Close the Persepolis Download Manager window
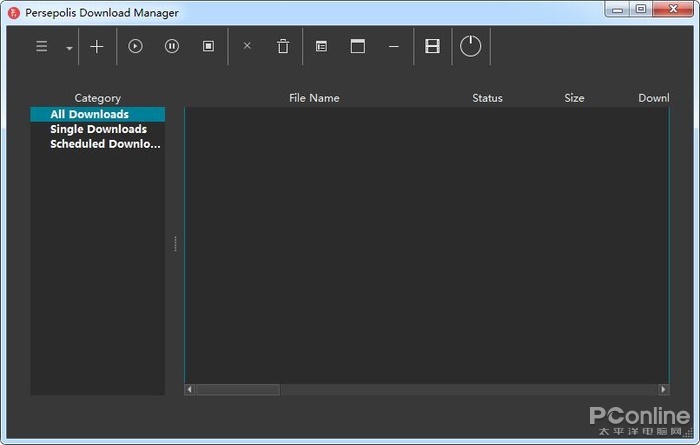Viewport: 700px width, 445px height. coord(673,9)
